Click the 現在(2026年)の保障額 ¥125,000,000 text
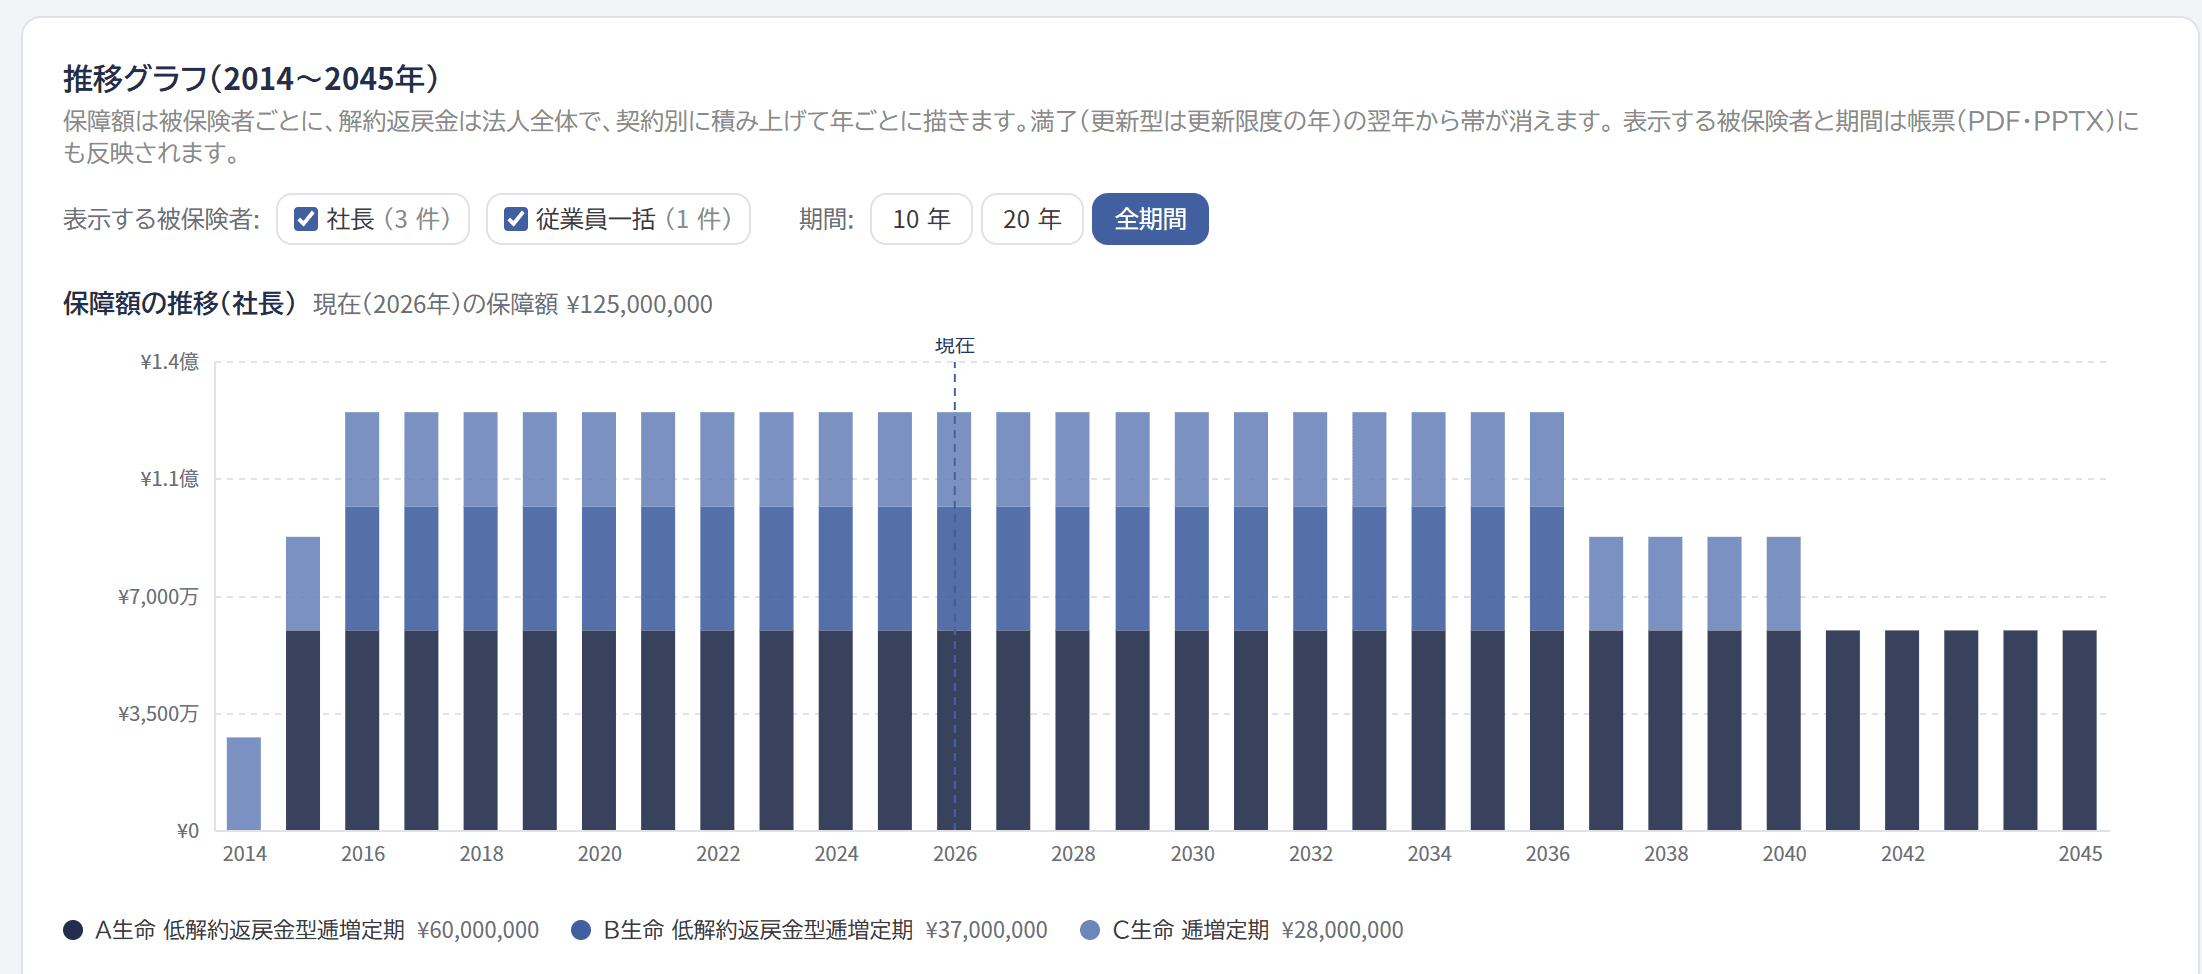Image resolution: width=2202 pixels, height=974 pixels. point(513,304)
